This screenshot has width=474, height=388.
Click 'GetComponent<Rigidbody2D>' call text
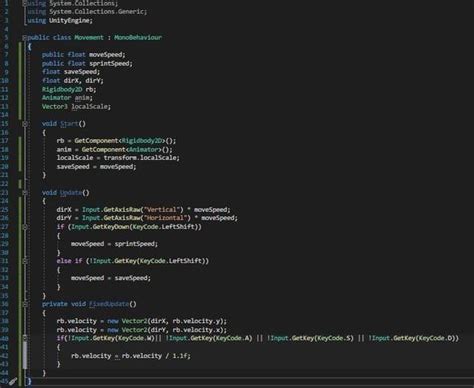119,141
